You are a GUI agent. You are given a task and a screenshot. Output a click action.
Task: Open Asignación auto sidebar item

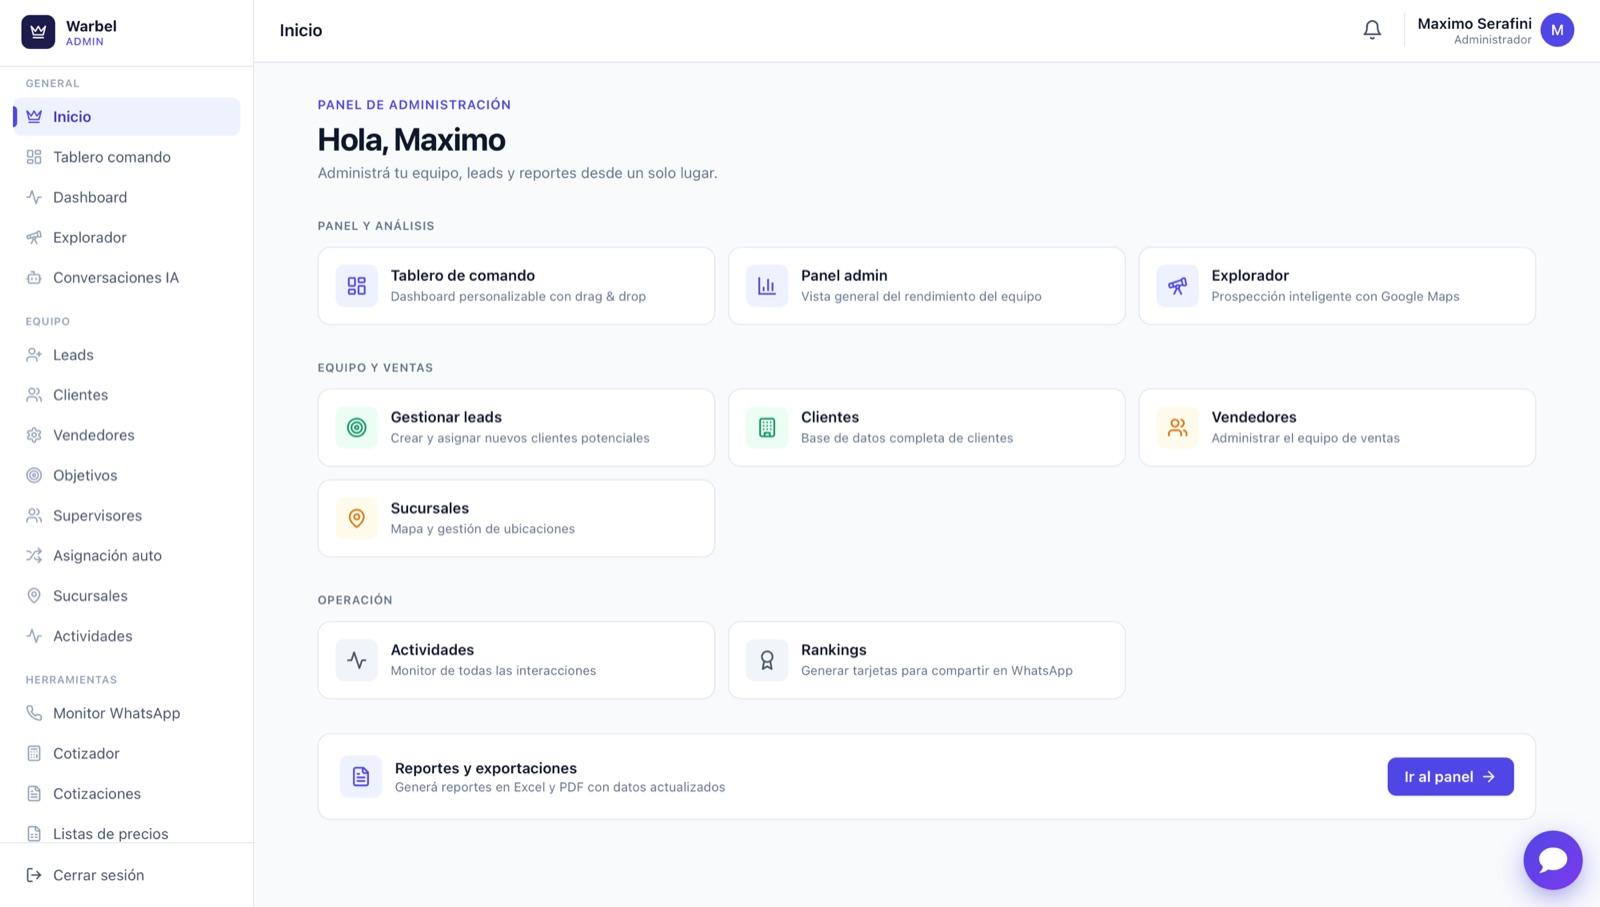tap(127, 555)
